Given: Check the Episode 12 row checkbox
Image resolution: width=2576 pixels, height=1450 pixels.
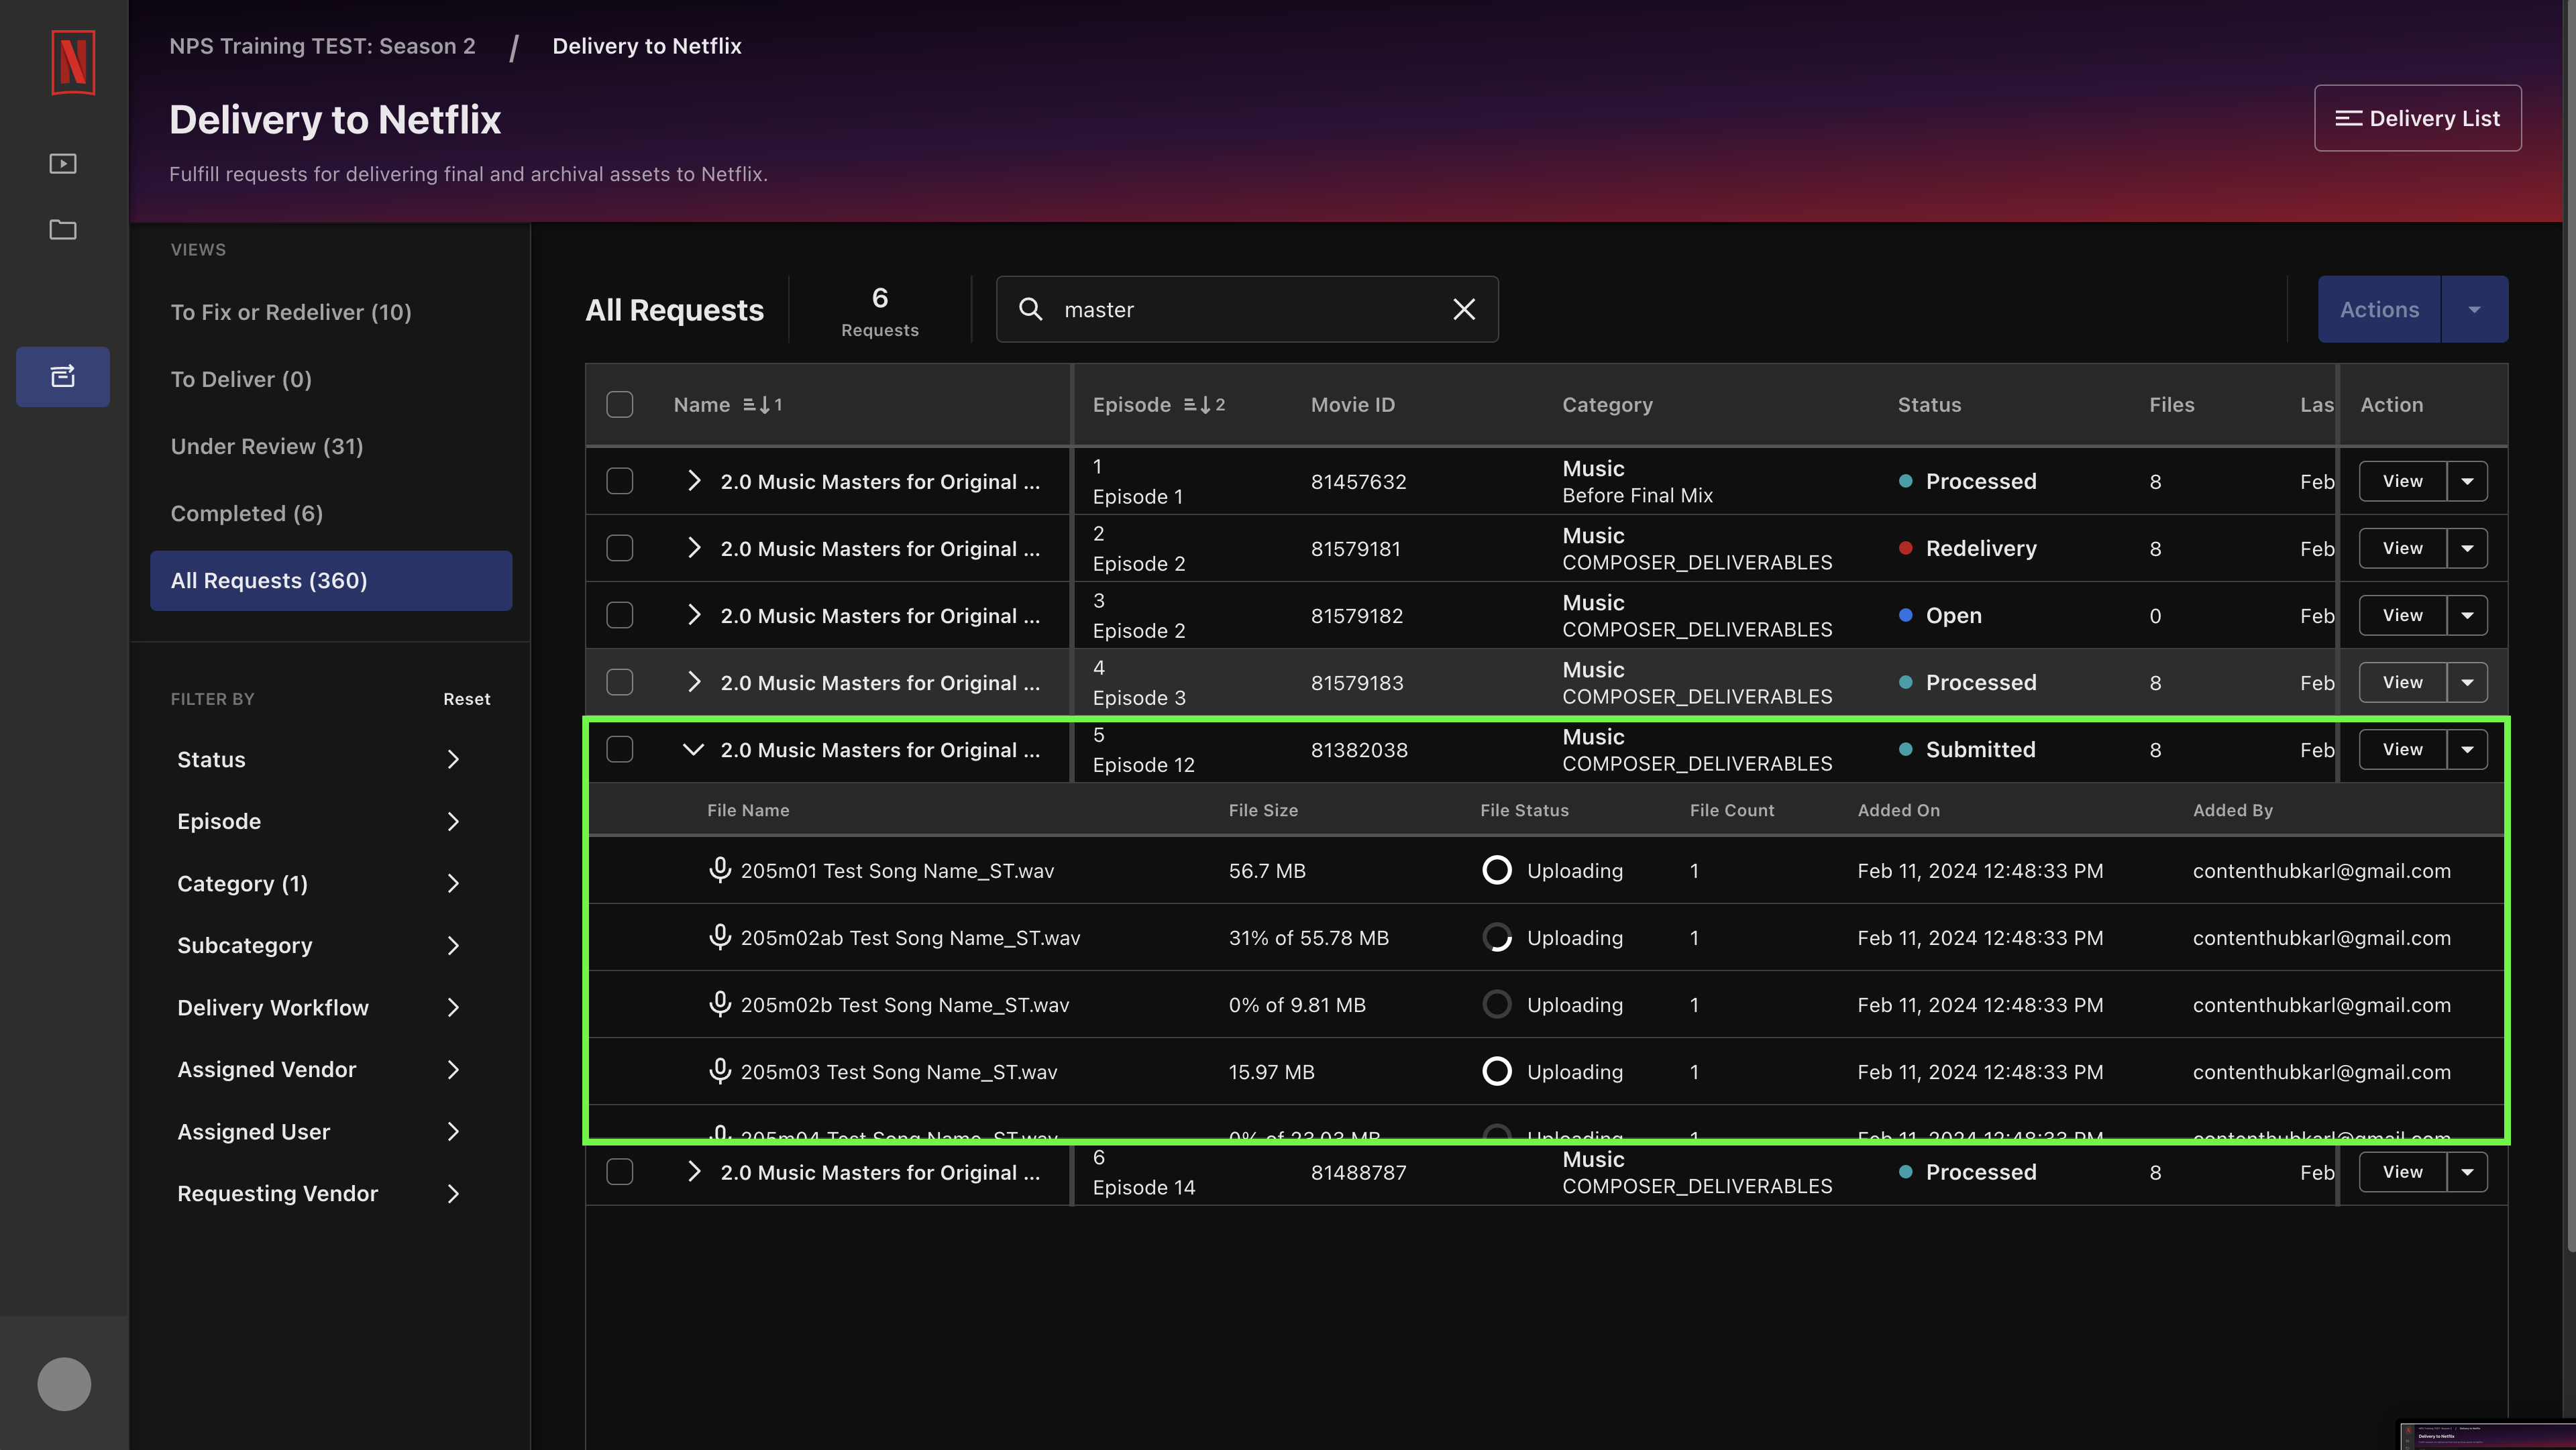Looking at the screenshot, I should pos(619,749).
